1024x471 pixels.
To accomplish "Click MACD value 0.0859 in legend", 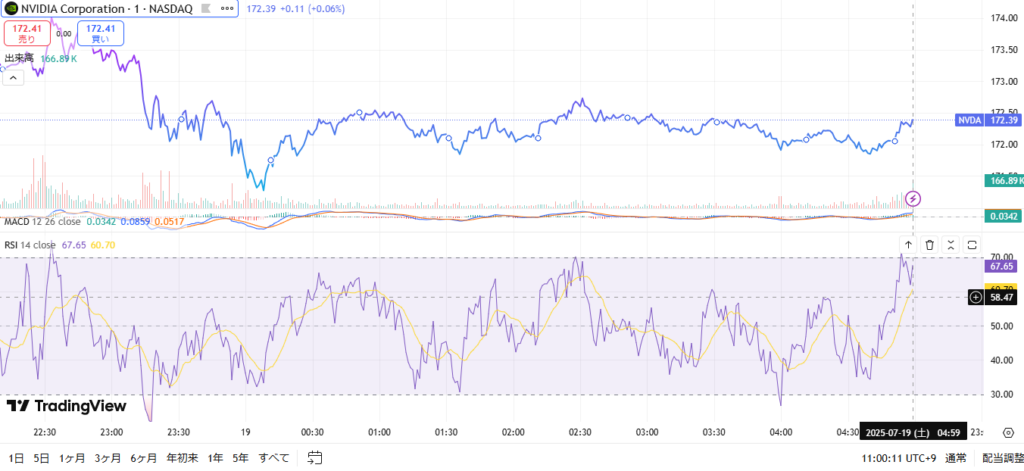I will [x=135, y=222].
